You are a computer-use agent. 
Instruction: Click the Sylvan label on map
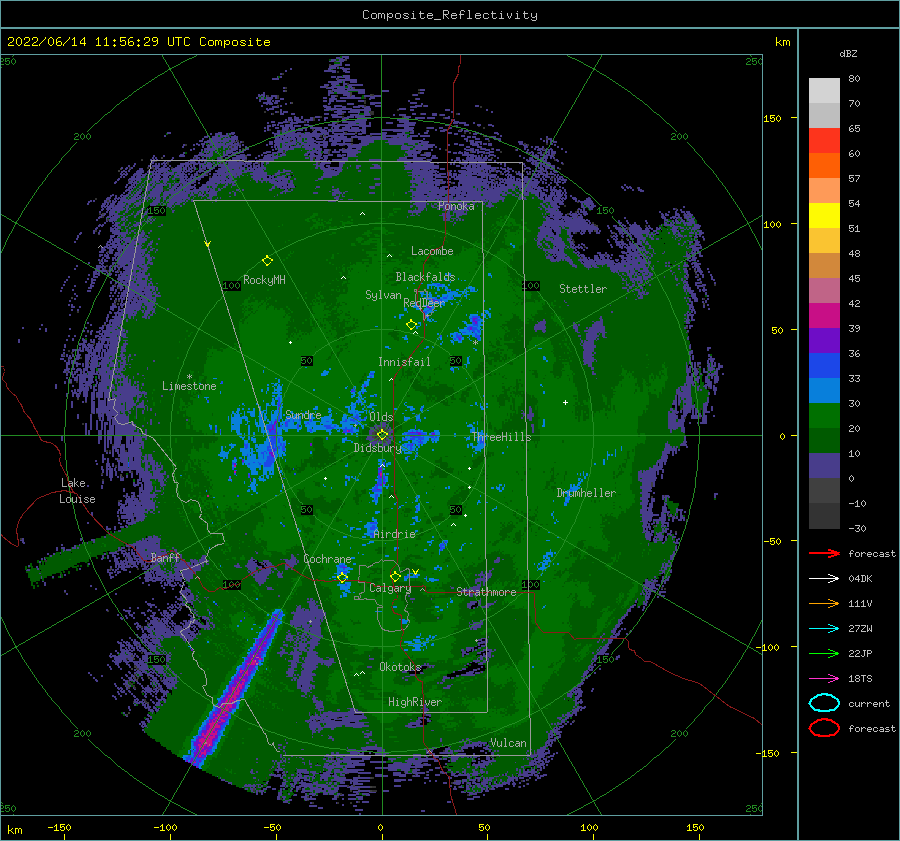pyautogui.click(x=383, y=295)
